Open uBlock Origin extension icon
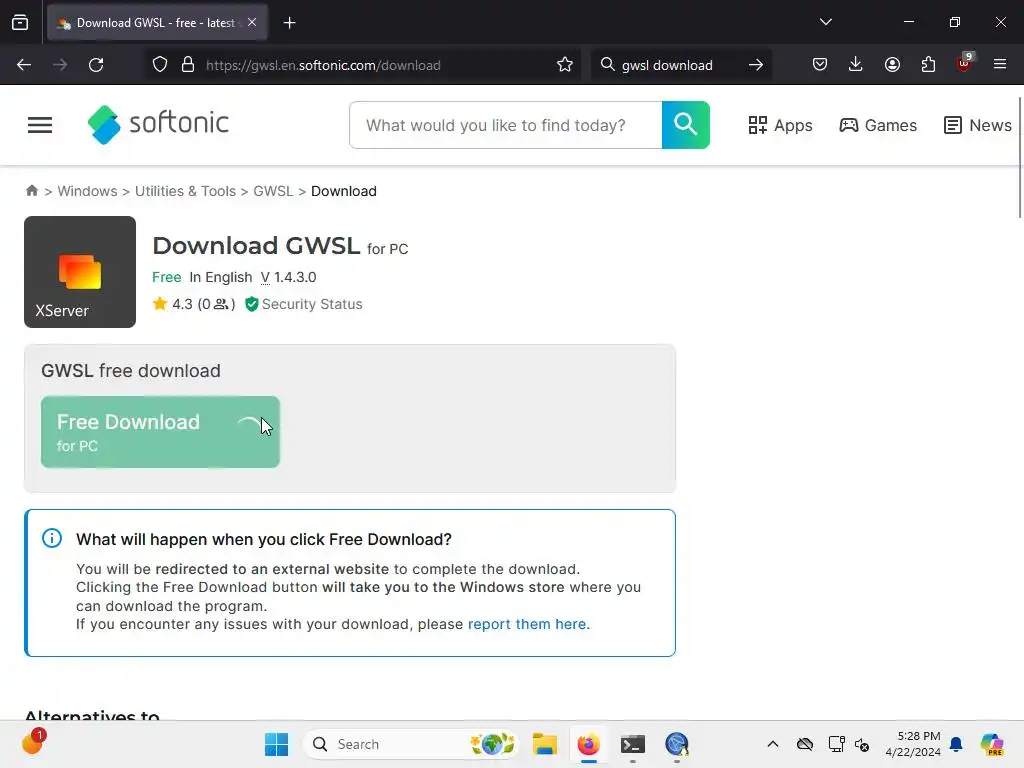 [965, 63]
